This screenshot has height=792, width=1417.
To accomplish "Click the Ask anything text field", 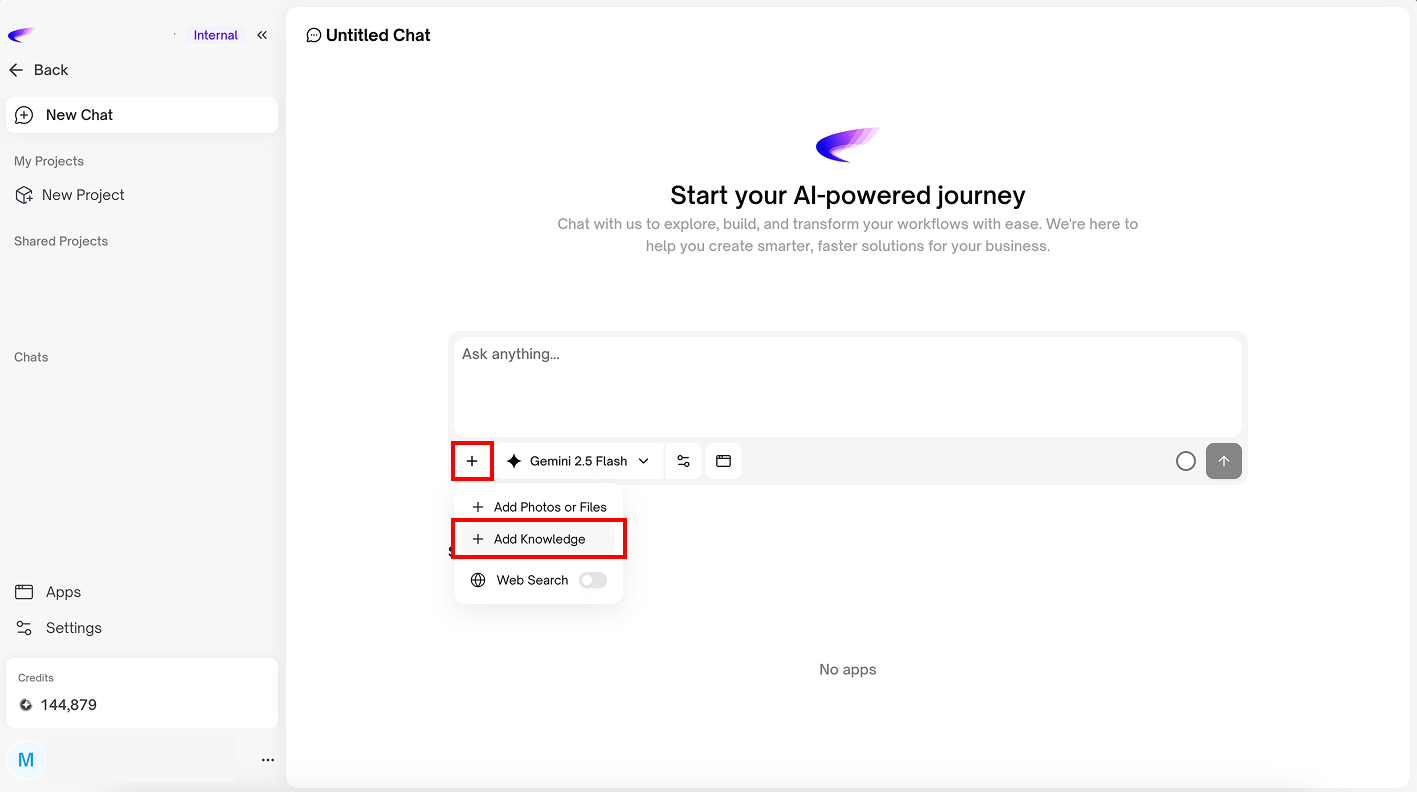I will point(847,385).
